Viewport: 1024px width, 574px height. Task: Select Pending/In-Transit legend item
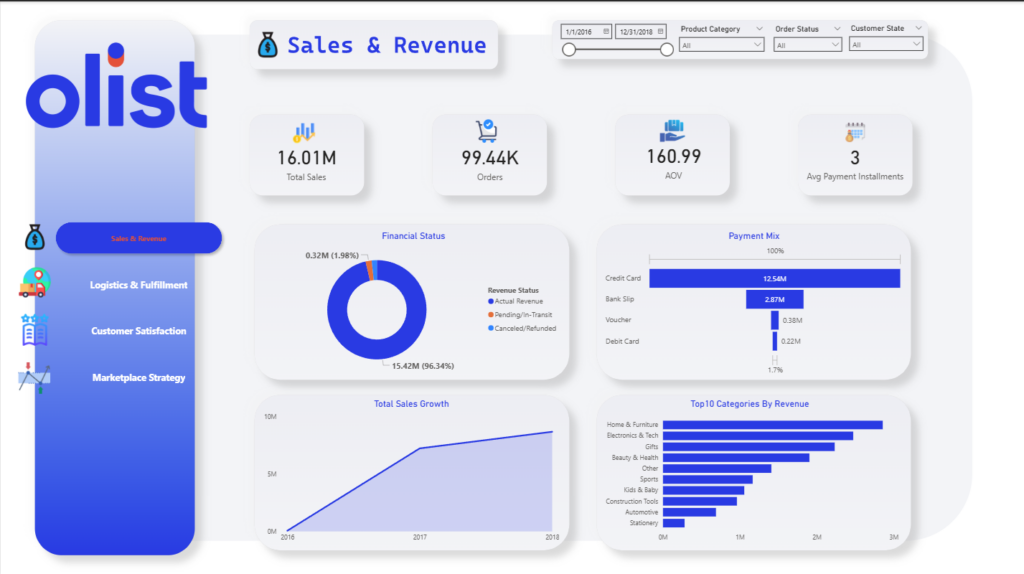(x=520, y=315)
